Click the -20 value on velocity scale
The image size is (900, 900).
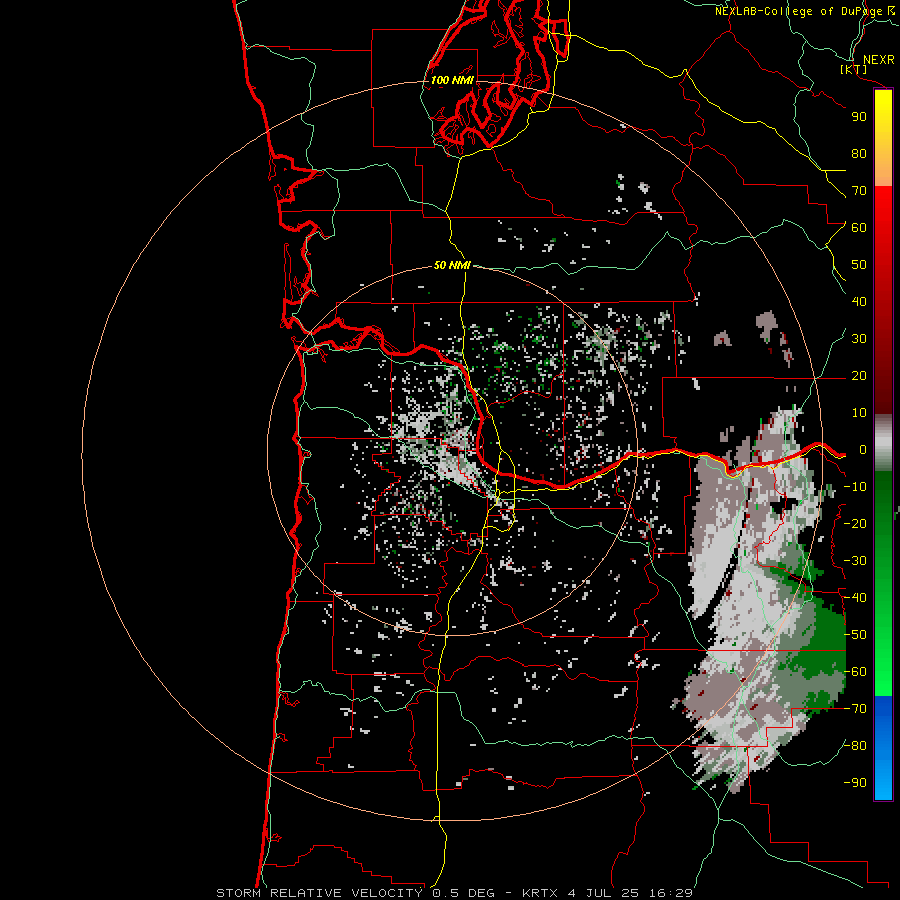point(855,523)
